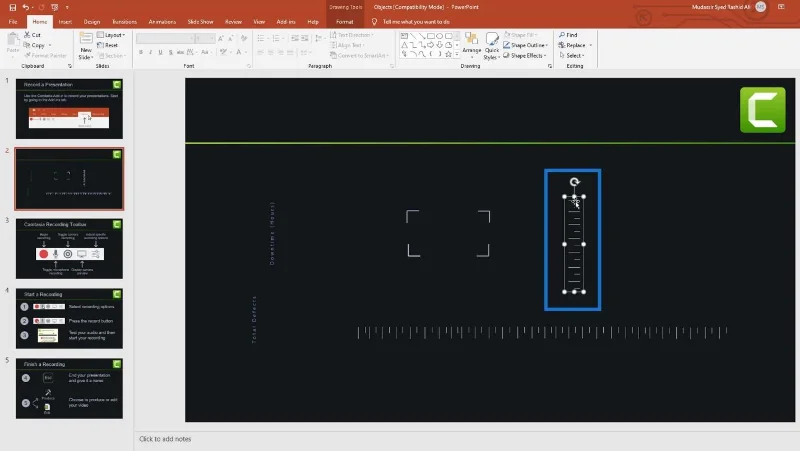Undo the last action
800x451 pixels.
click(26, 7)
